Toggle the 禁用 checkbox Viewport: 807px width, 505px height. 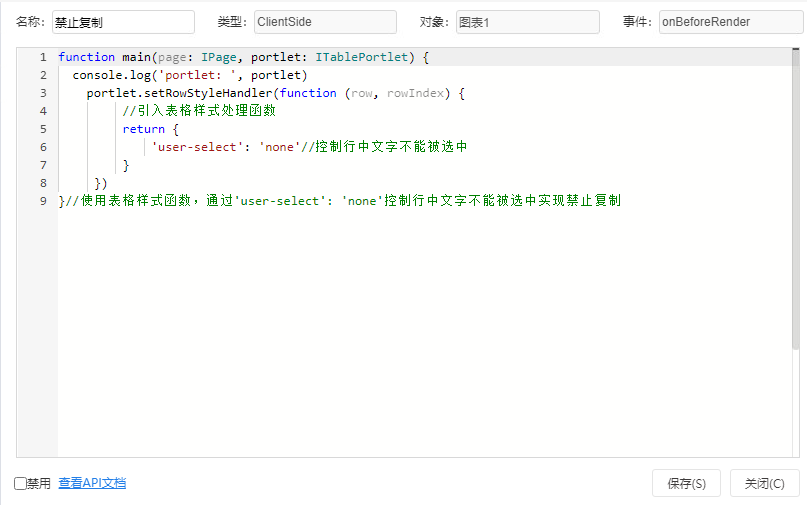click(x=20, y=483)
